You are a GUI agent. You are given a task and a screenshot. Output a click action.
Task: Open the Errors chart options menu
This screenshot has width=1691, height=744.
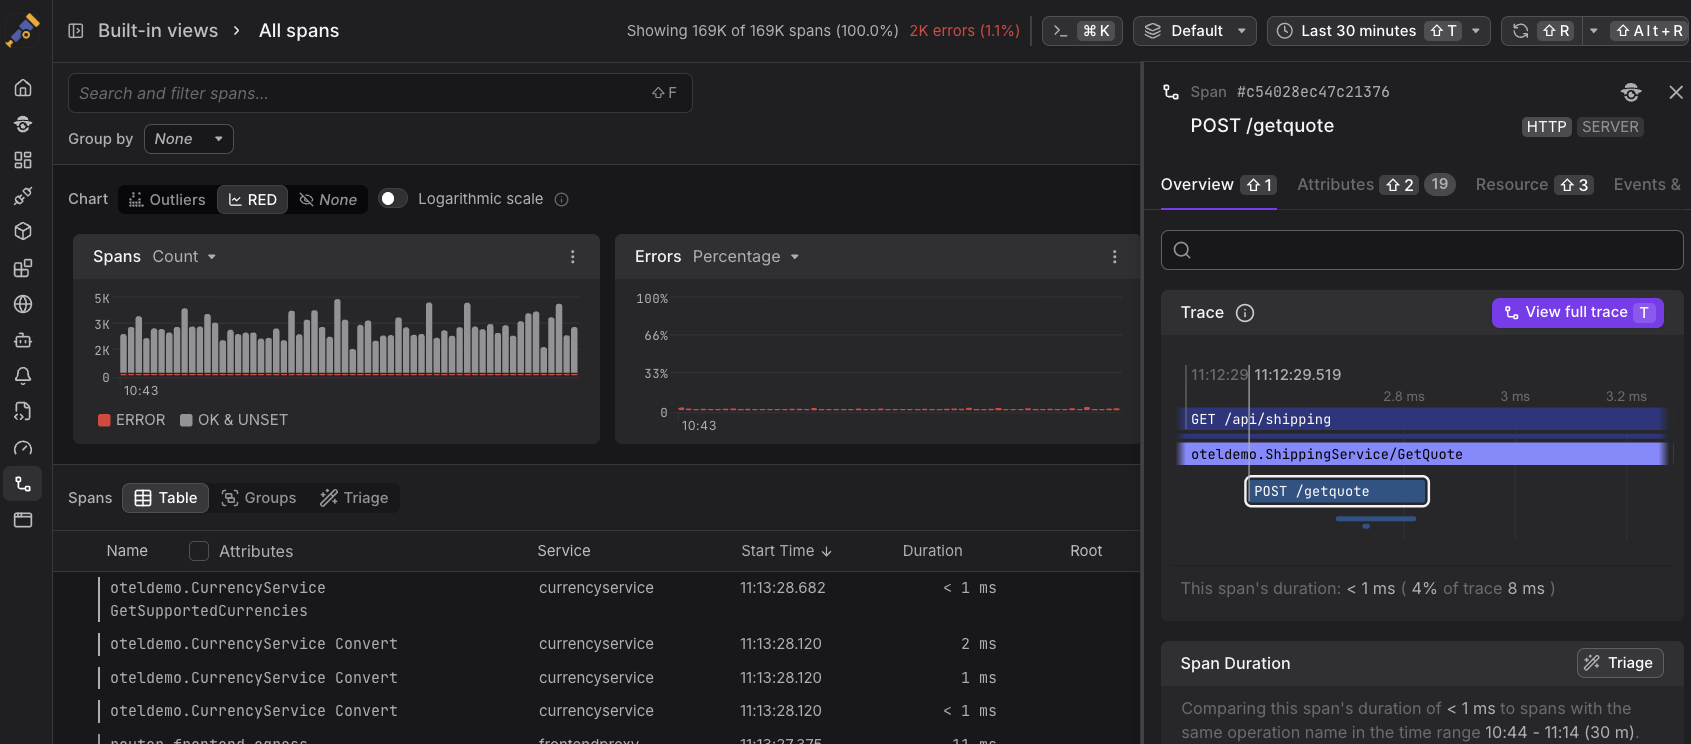(1114, 257)
